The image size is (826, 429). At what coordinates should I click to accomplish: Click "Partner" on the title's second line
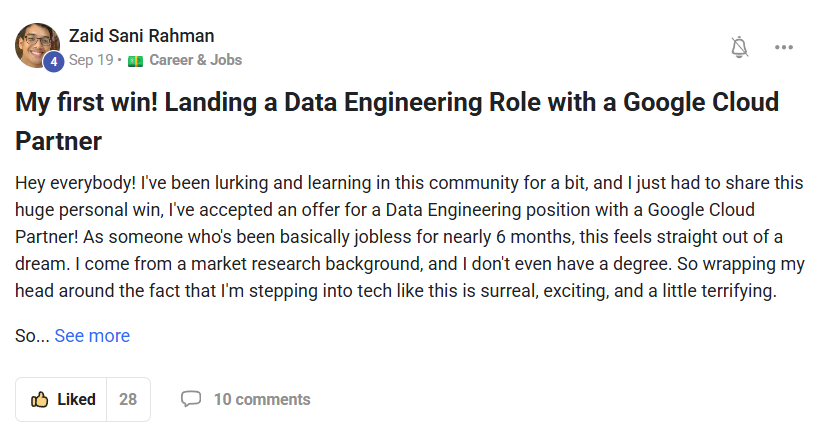[59, 141]
